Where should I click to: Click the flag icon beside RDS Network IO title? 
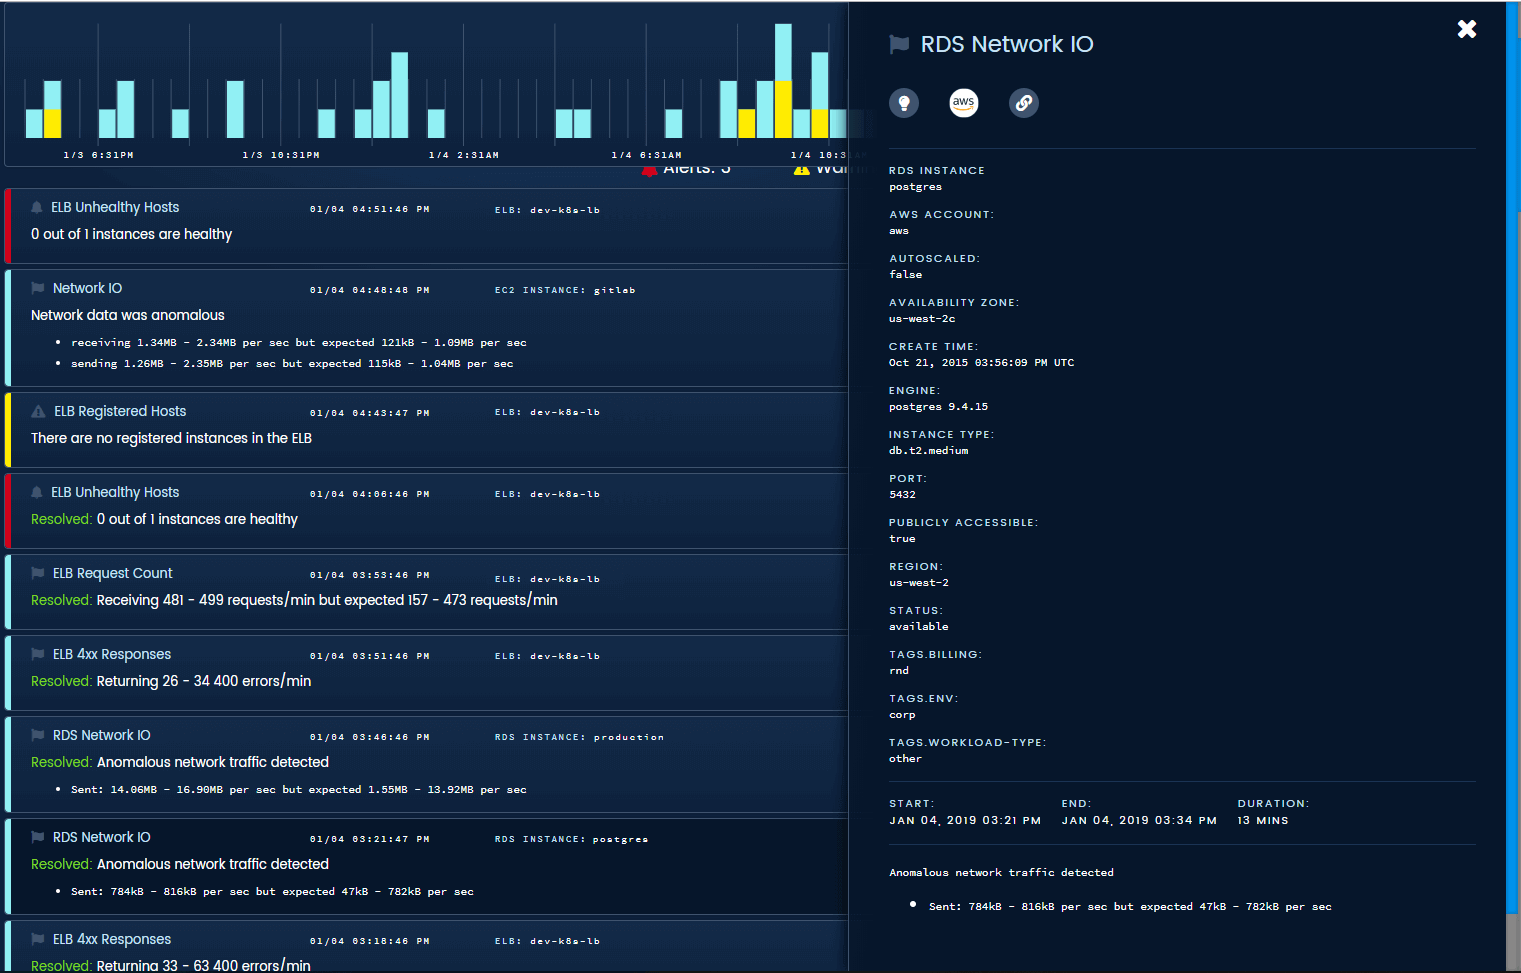(898, 44)
